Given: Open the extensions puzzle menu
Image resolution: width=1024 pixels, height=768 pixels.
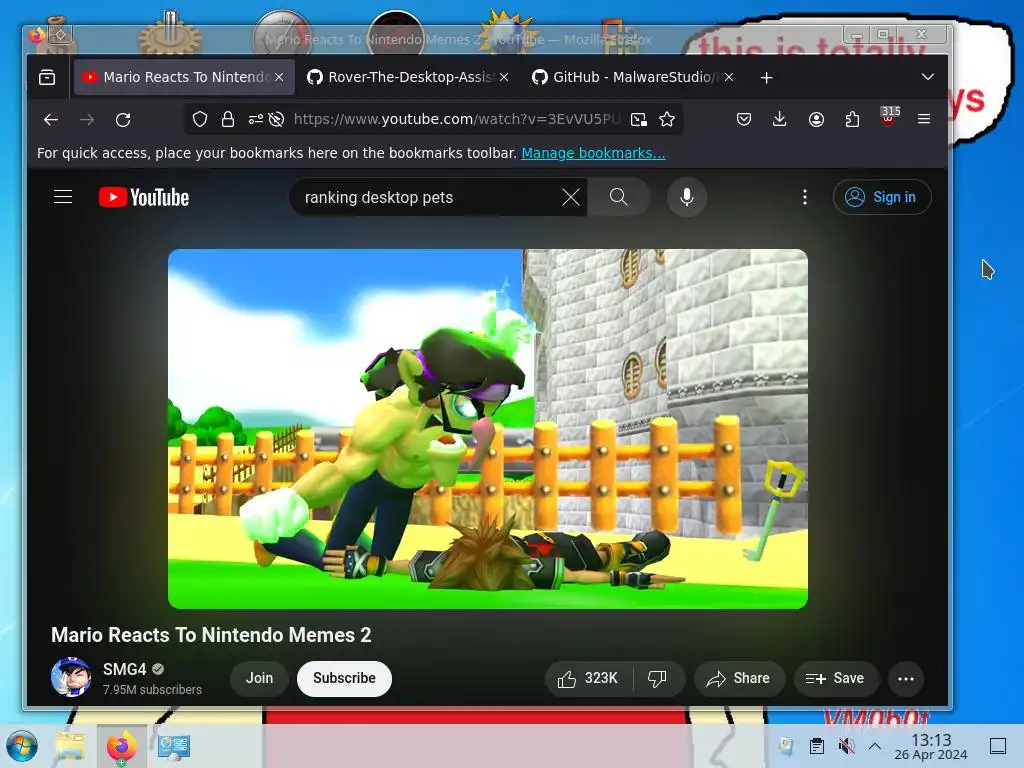Looking at the screenshot, I should 852,119.
